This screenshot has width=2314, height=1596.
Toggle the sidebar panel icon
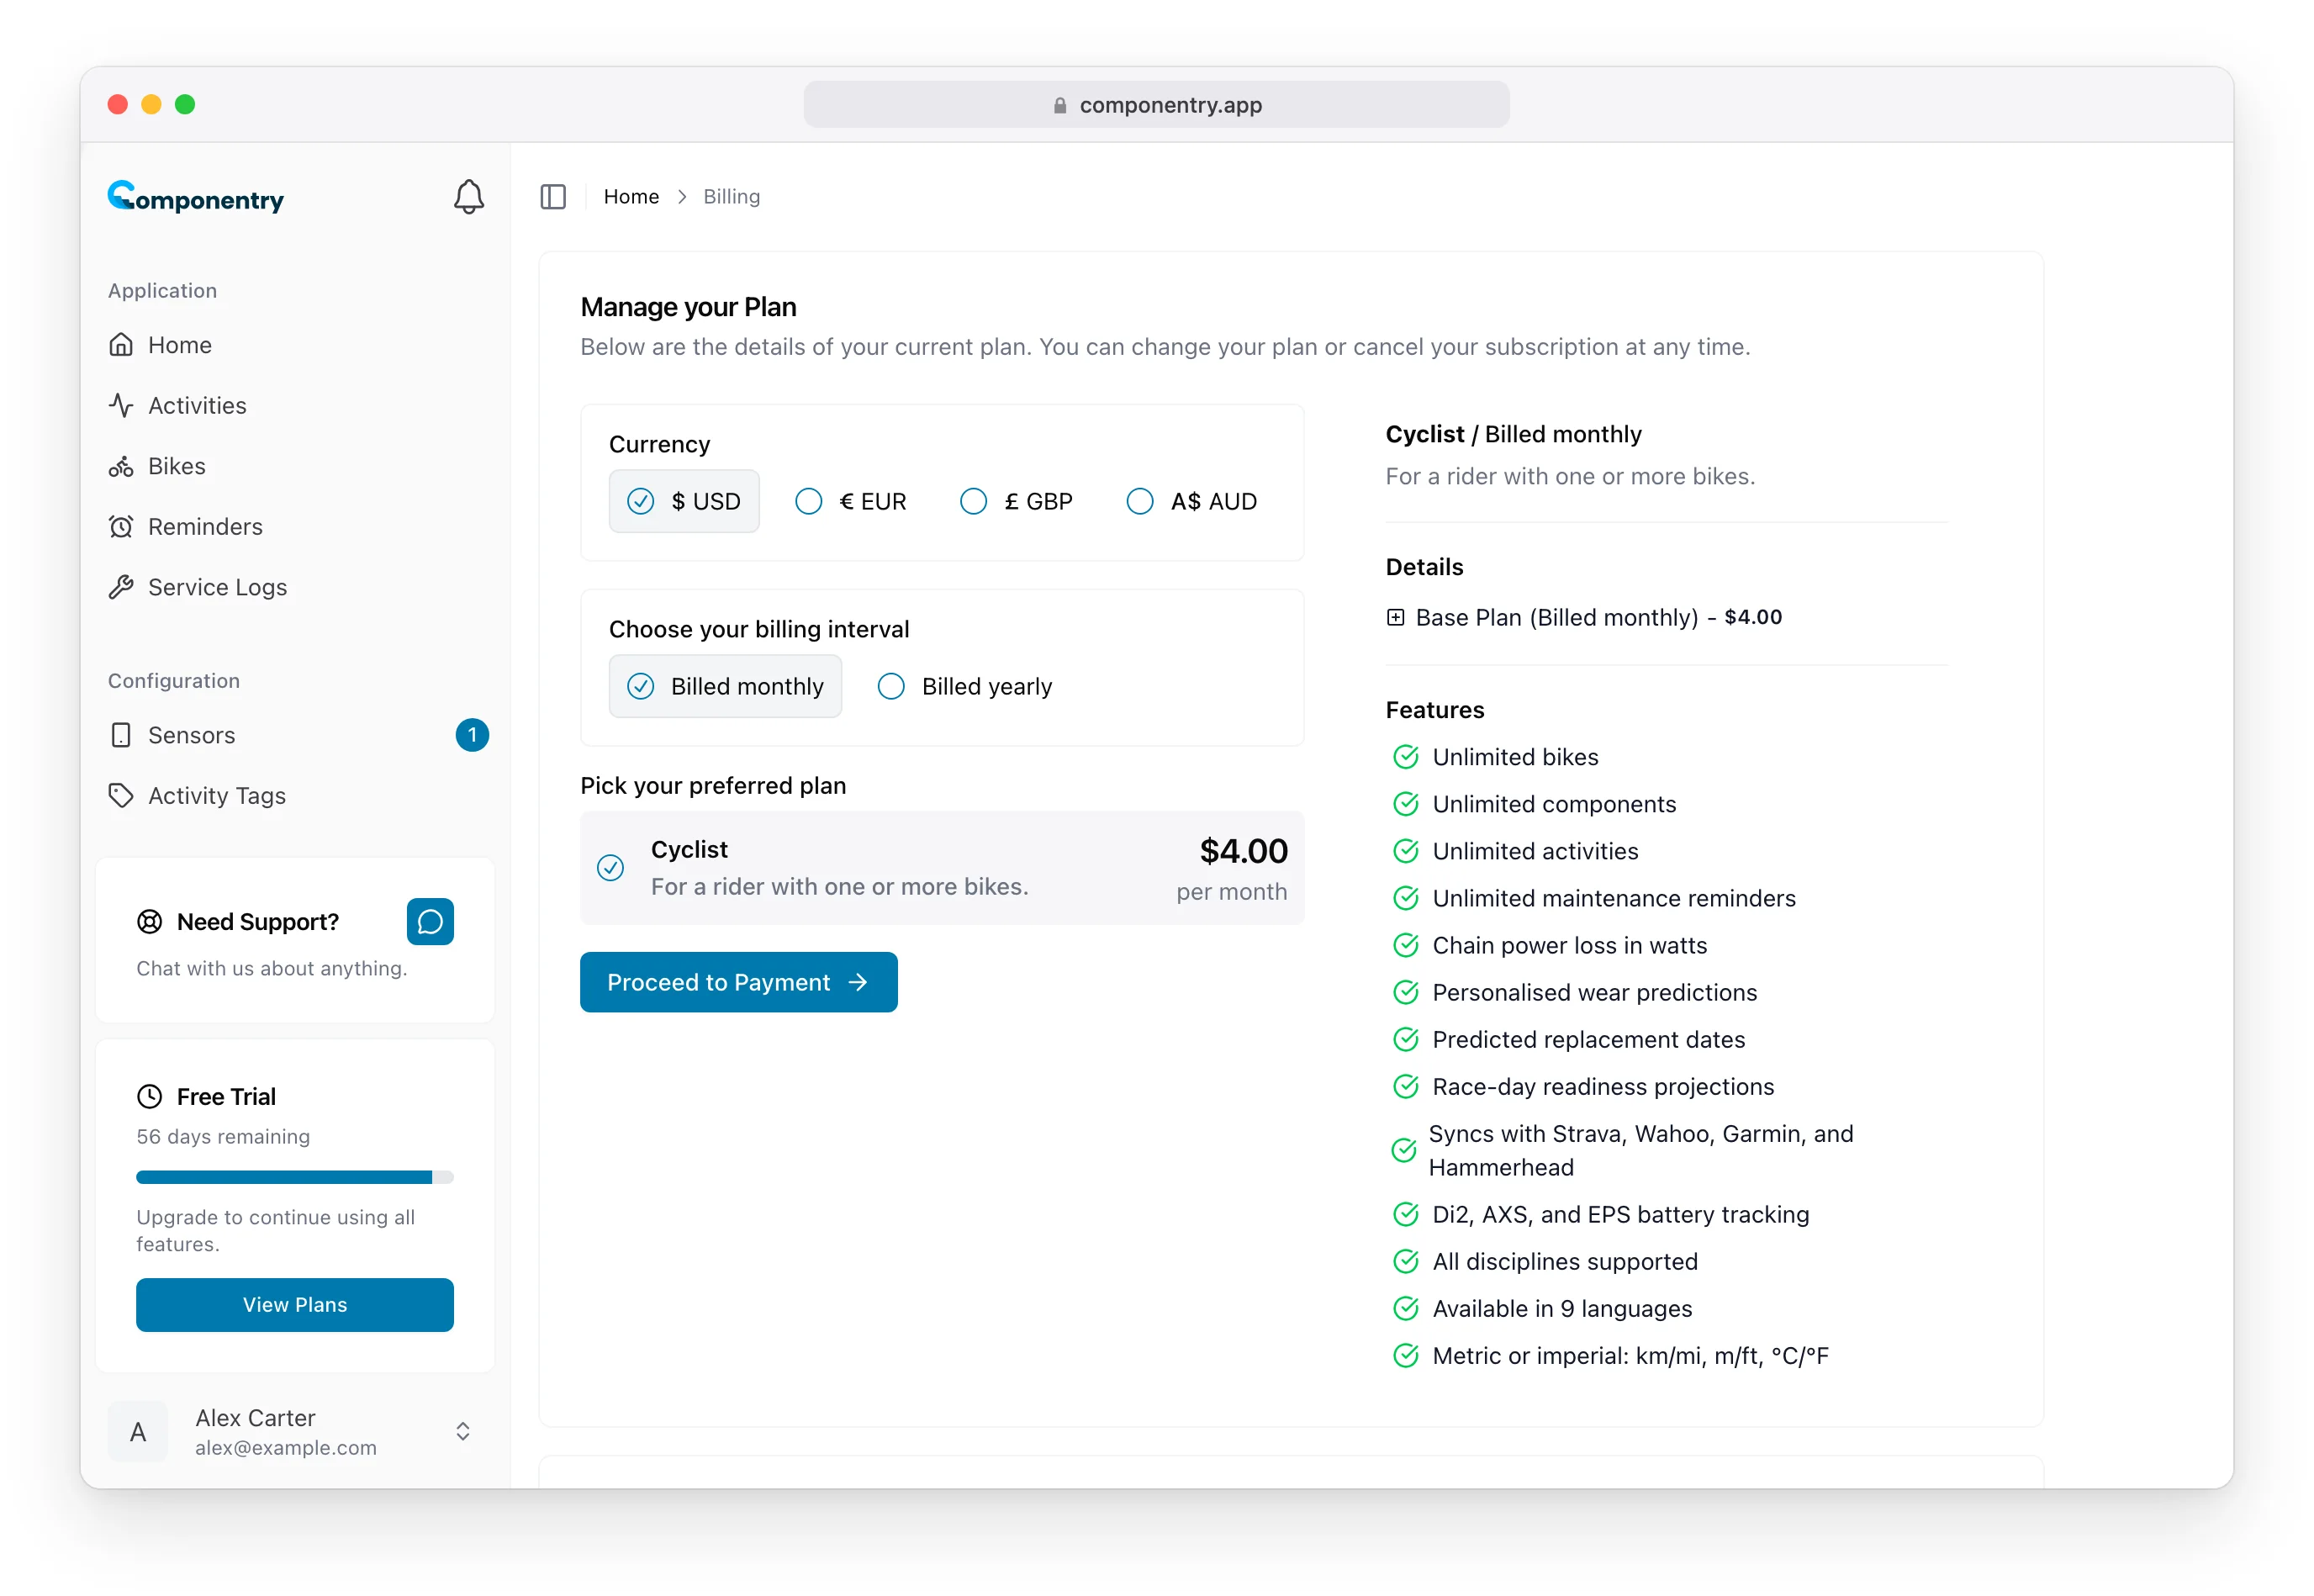click(553, 197)
